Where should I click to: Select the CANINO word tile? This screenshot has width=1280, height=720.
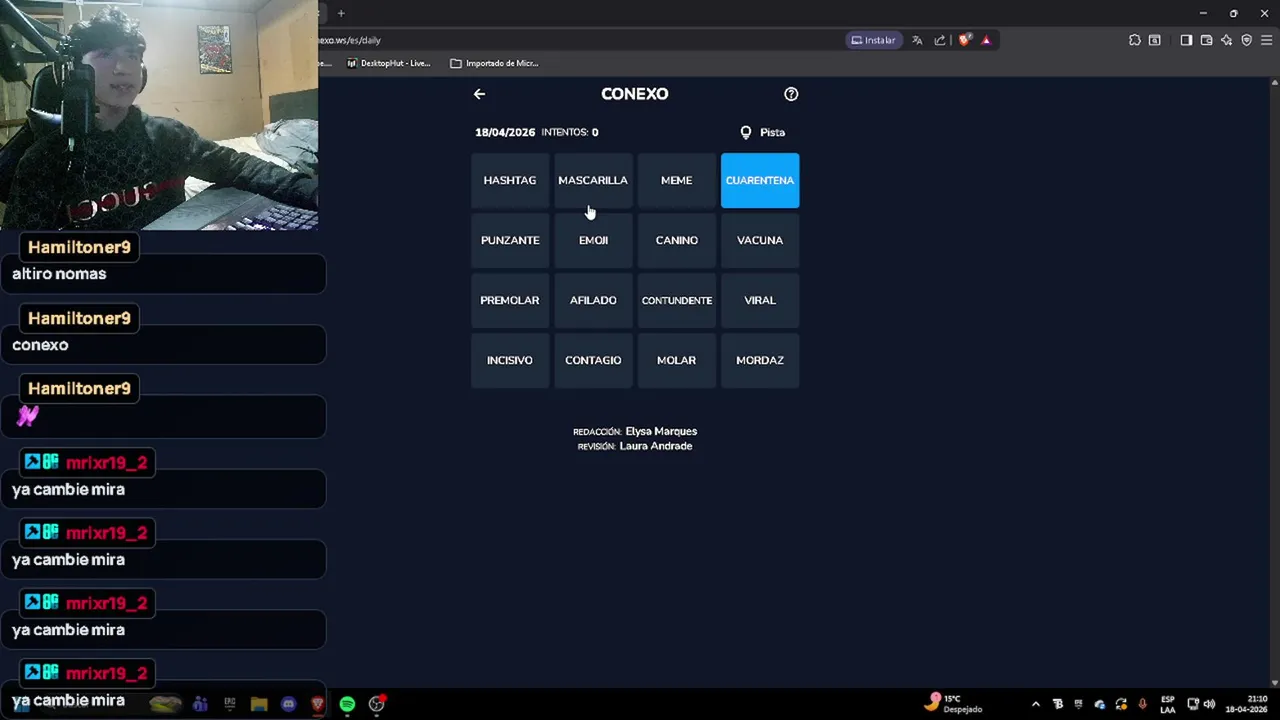676,240
